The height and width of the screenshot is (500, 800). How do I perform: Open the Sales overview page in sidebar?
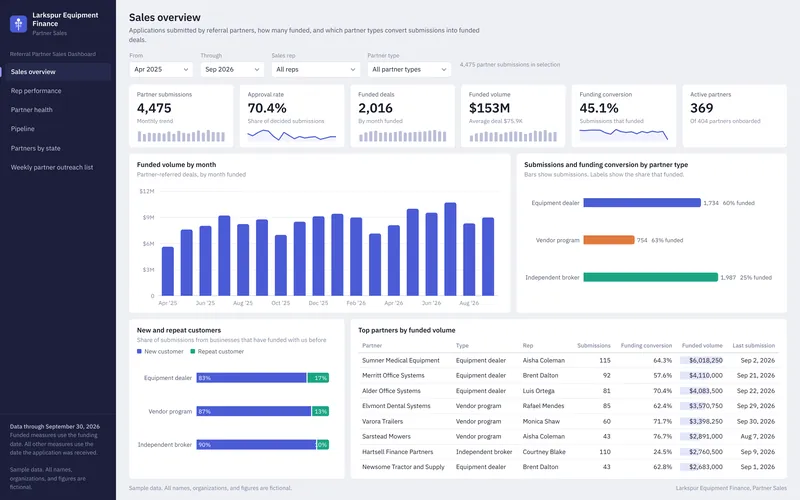tap(56, 72)
